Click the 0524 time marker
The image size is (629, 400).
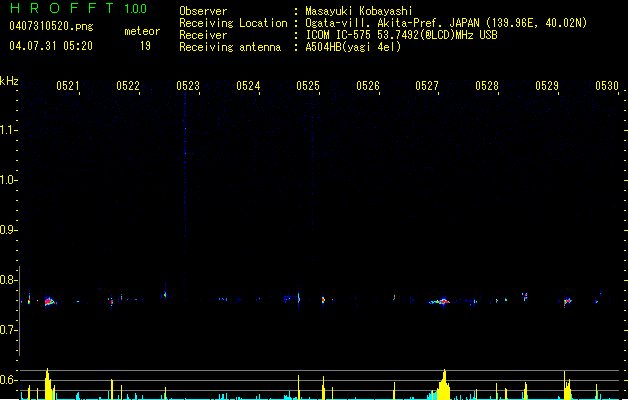(248, 85)
